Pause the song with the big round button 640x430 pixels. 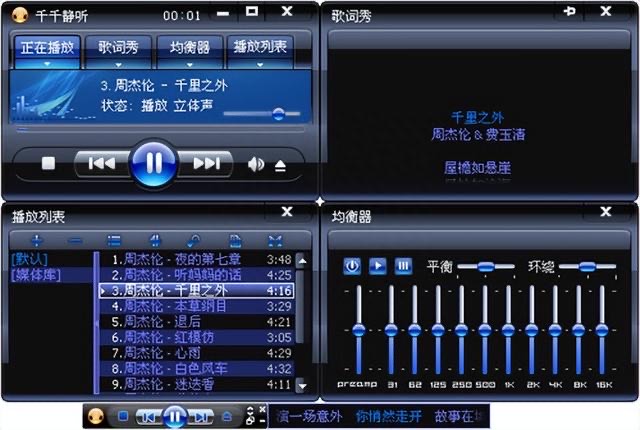click(153, 162)
